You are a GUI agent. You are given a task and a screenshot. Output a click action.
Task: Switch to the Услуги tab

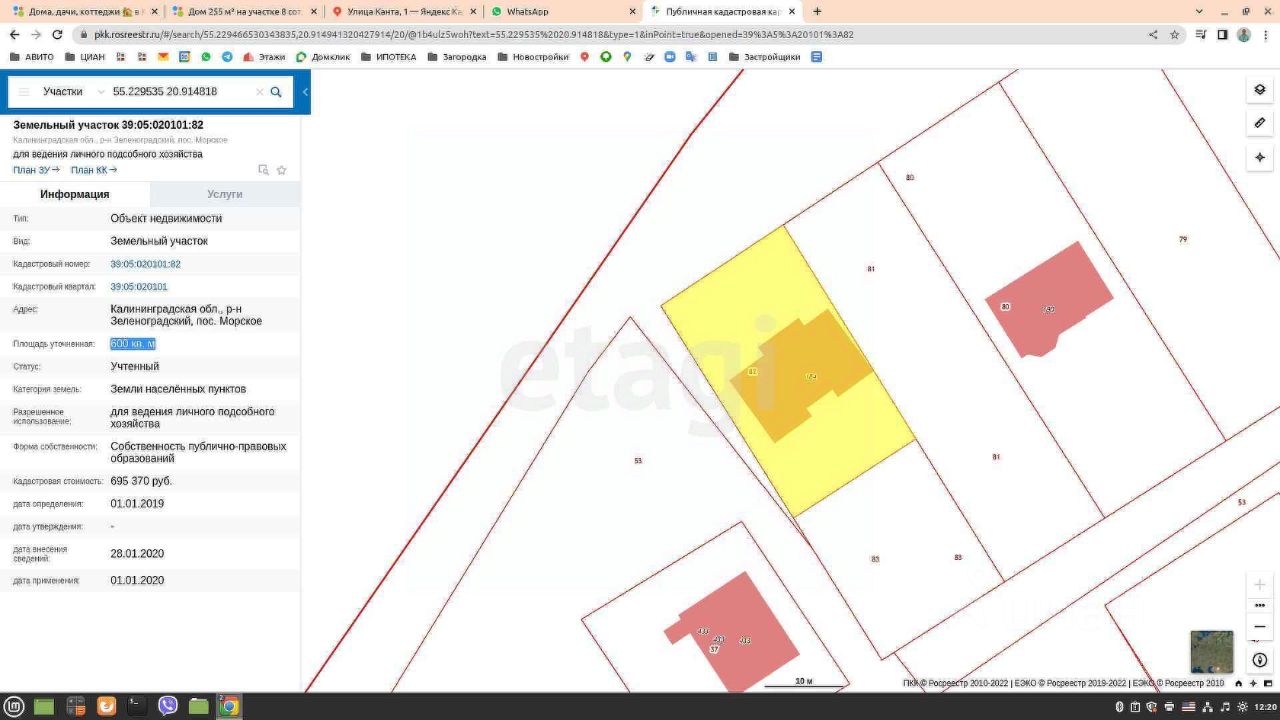pyautogui.click(x=225, y=194)
